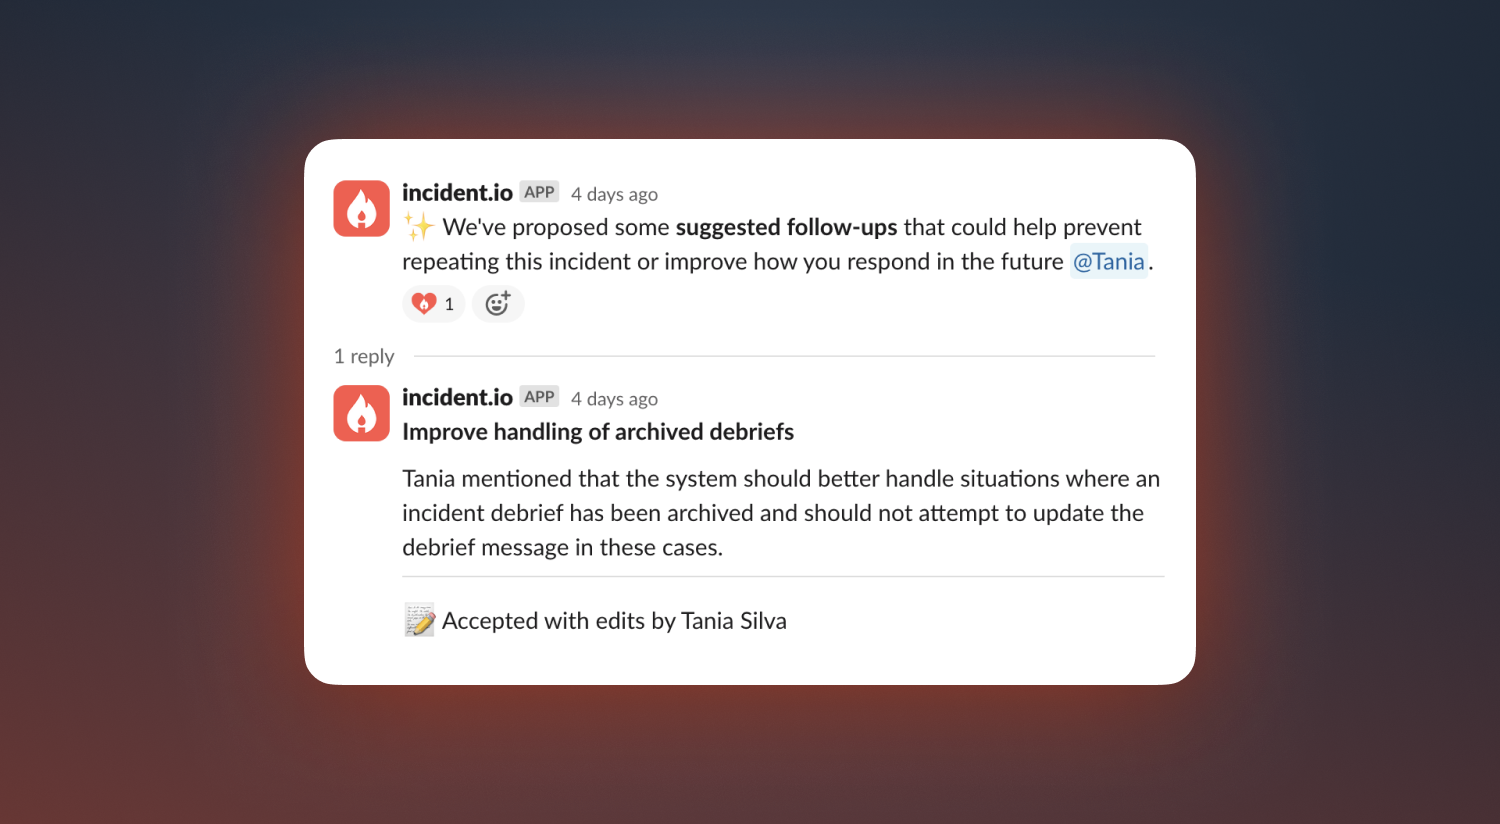Click the memo pencil icon beside Accepted text

click(x=420, y=620)
